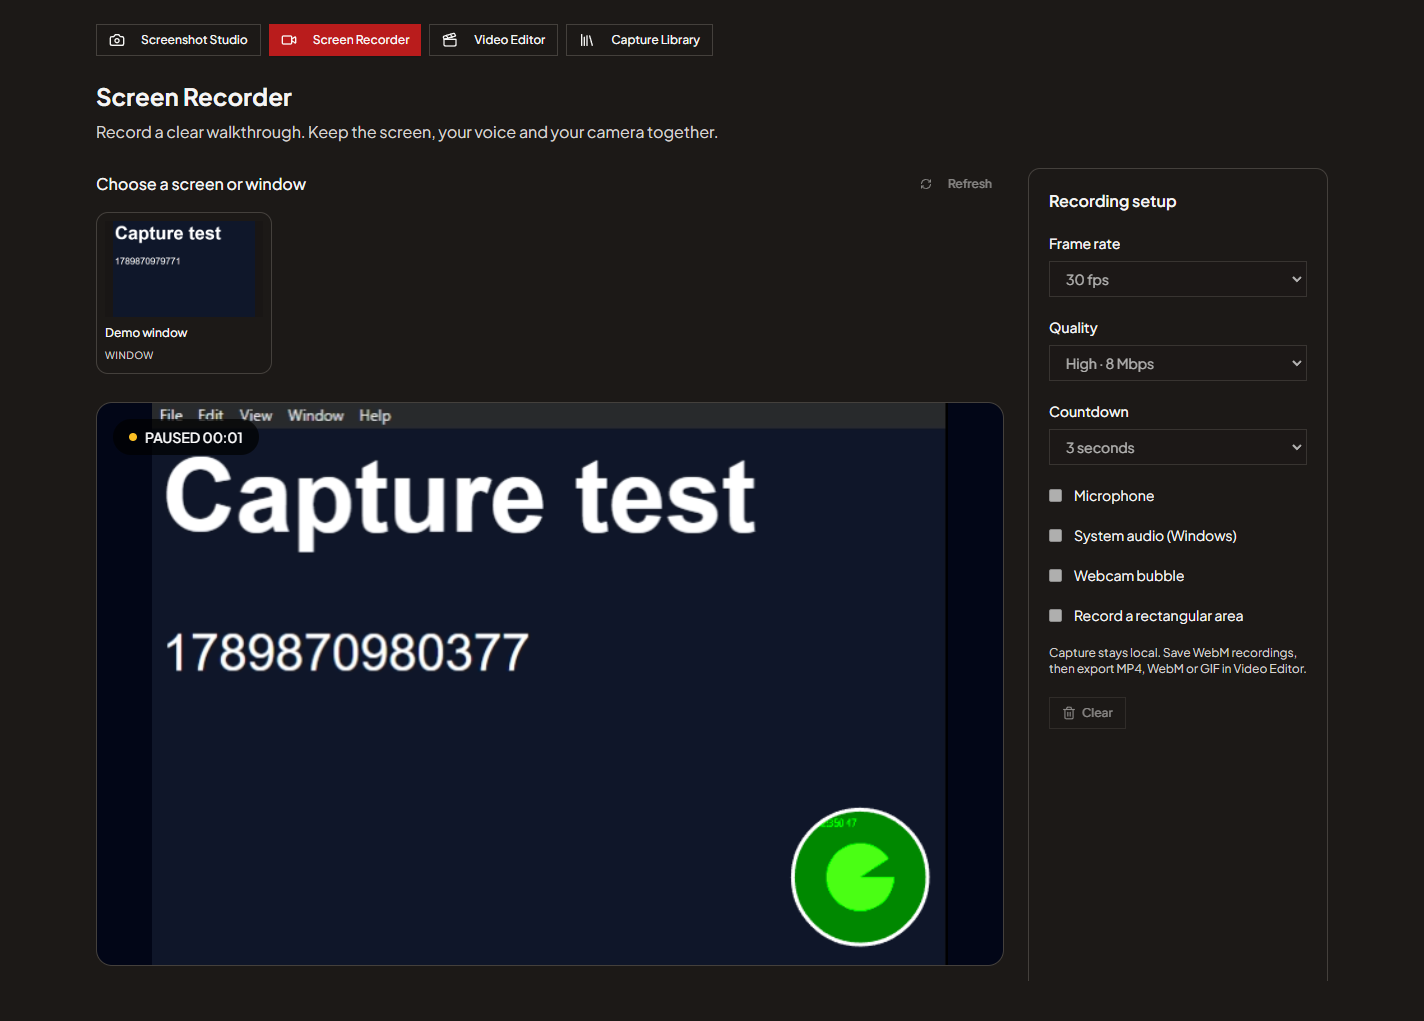
Task: Click the WINDOW label under Demo window
Action: pyautogui.click(x=129, y=355)
